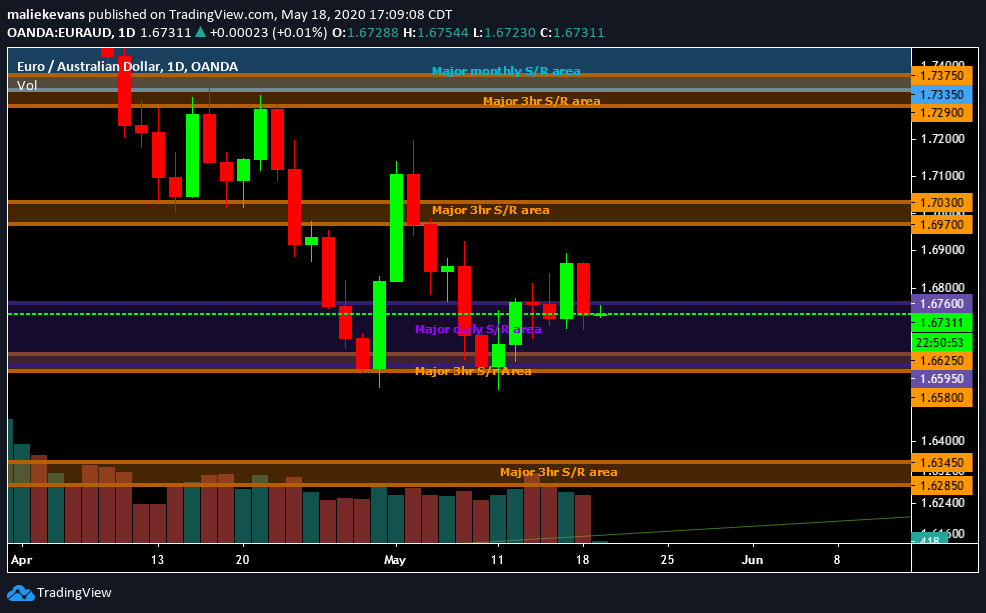The height and width of the screenshot is (613, 986).
Task: Click the TradingView.com text in the header
Action: 221,14
